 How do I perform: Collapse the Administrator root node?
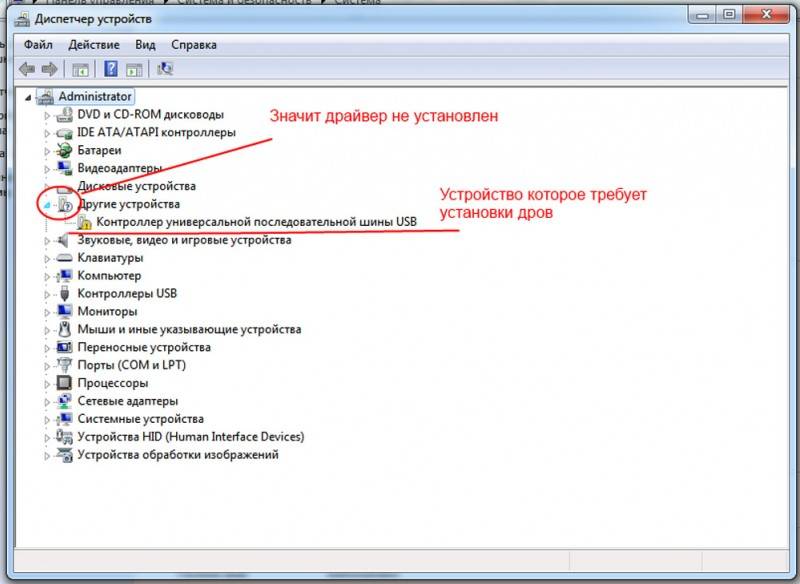pos(28,97)
